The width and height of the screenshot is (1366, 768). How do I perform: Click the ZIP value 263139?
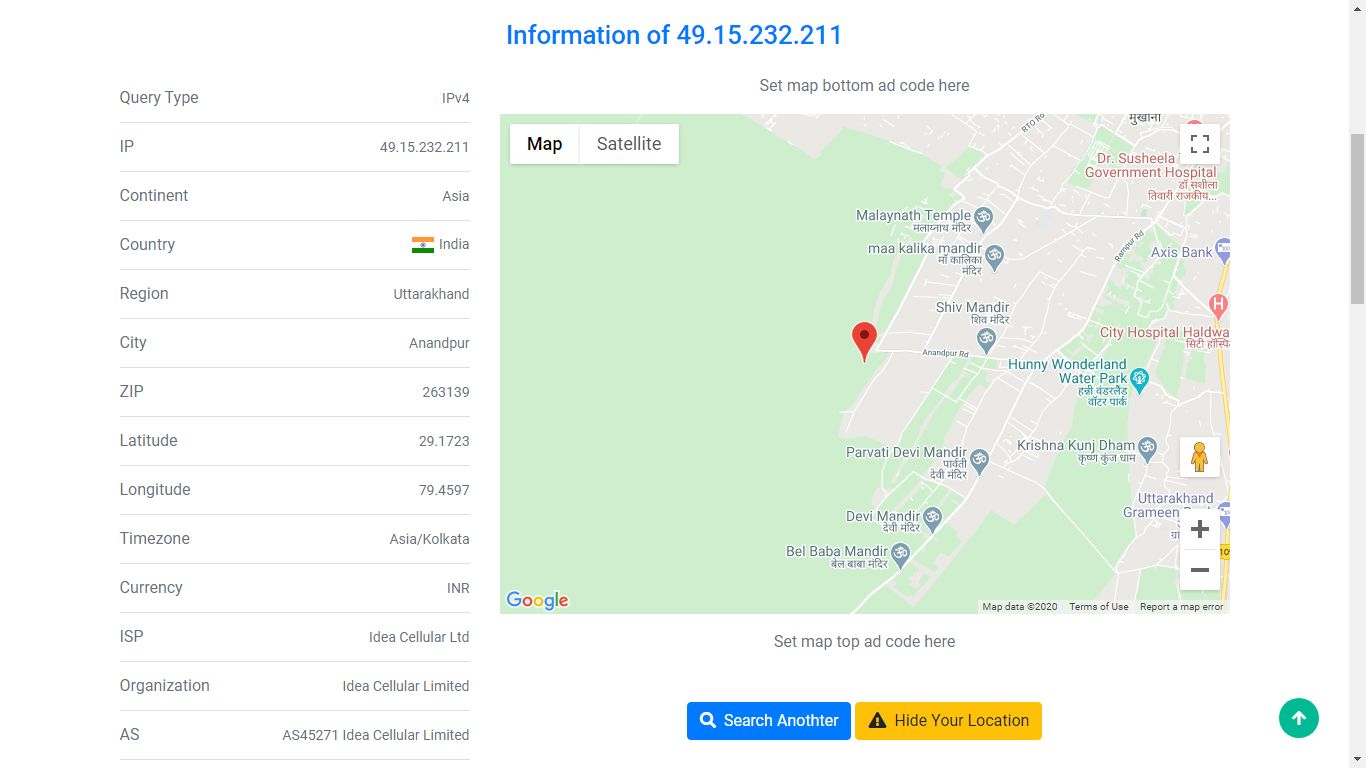tap(446, 392)
